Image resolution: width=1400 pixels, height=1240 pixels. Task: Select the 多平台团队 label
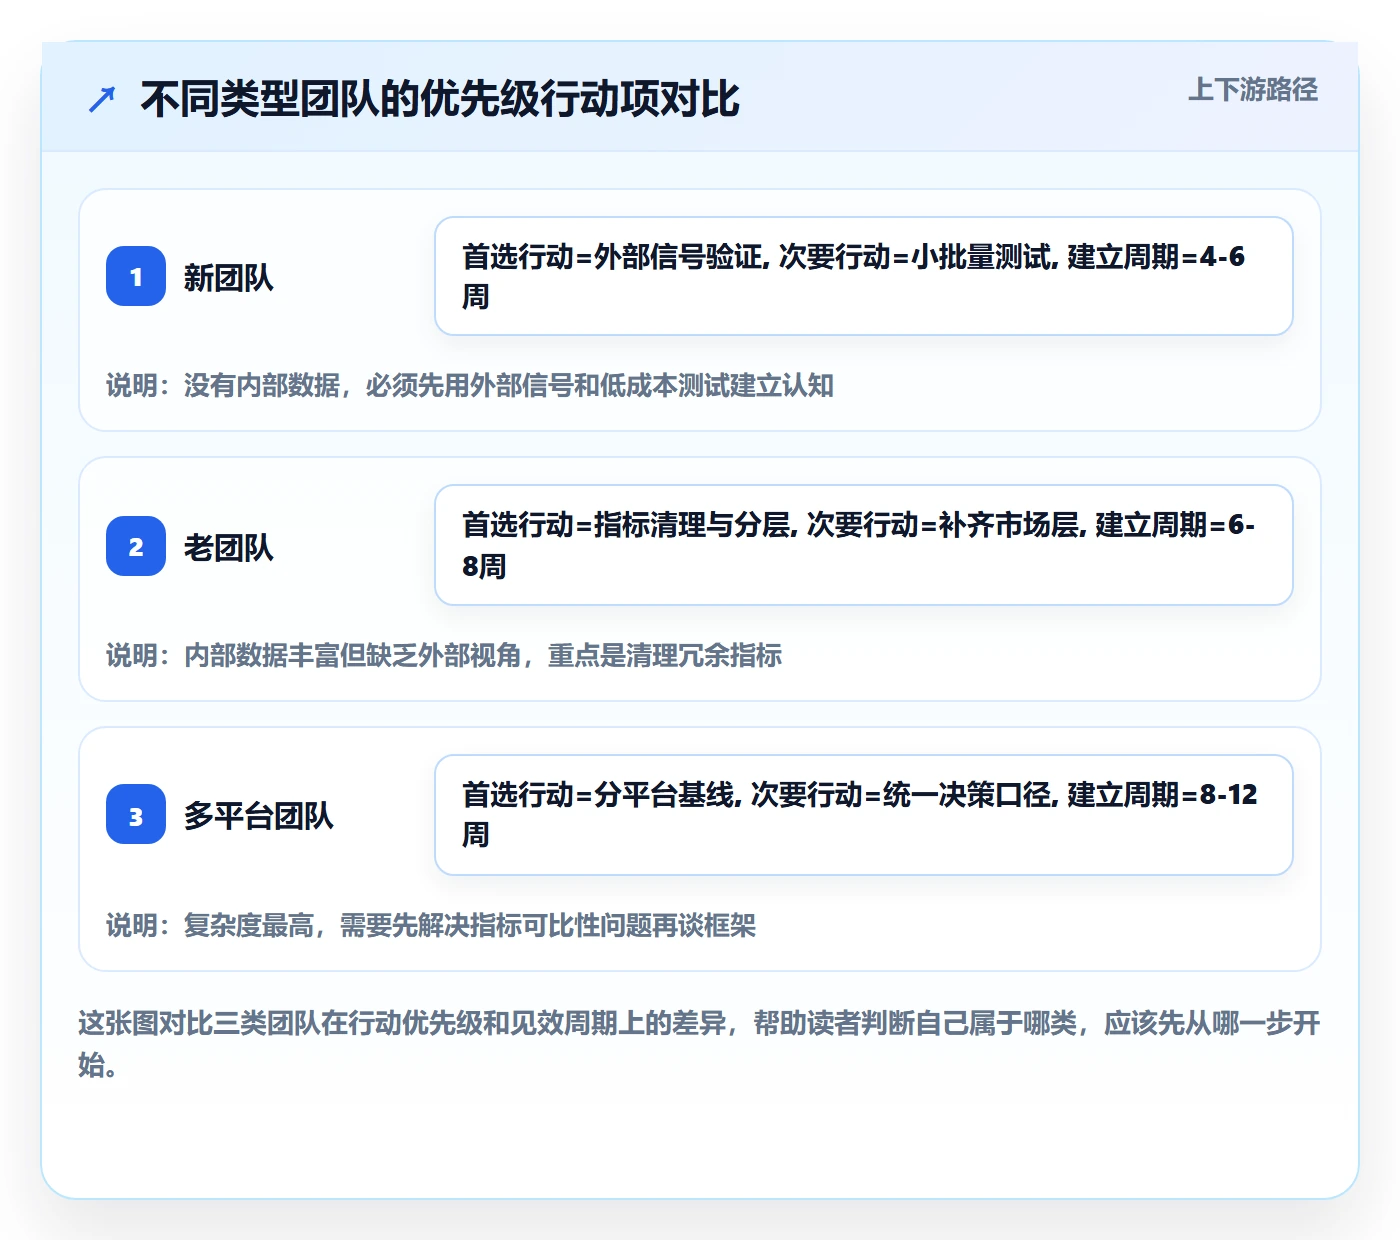pyautogui.click(x=259, y=815)
